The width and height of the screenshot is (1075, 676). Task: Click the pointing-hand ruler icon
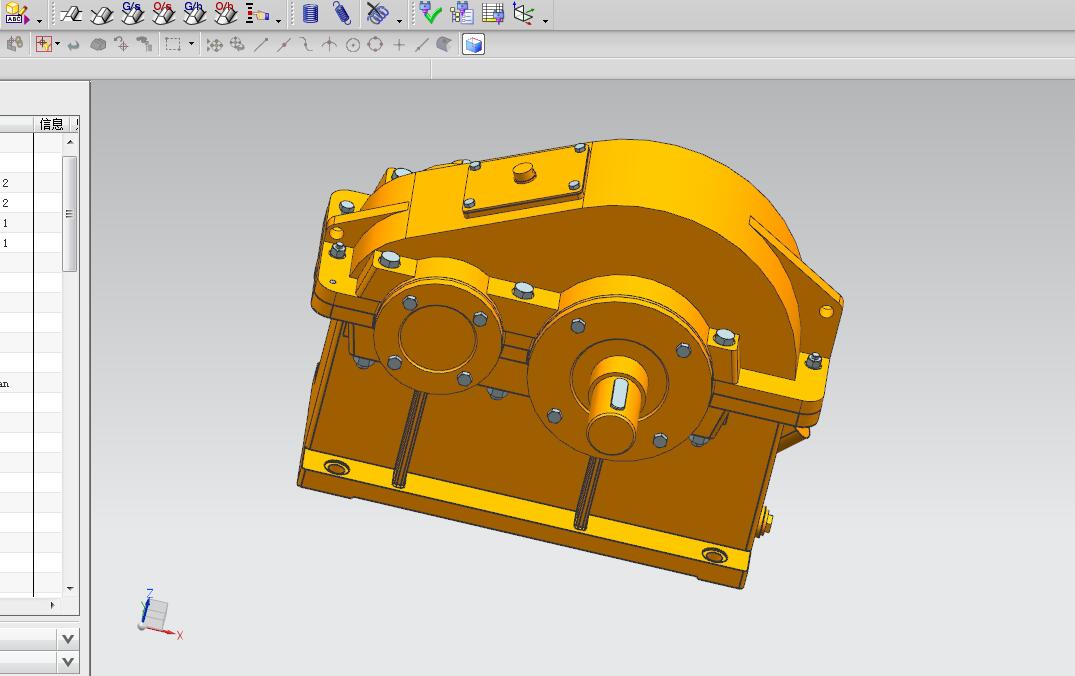click(x=257, y=13)
